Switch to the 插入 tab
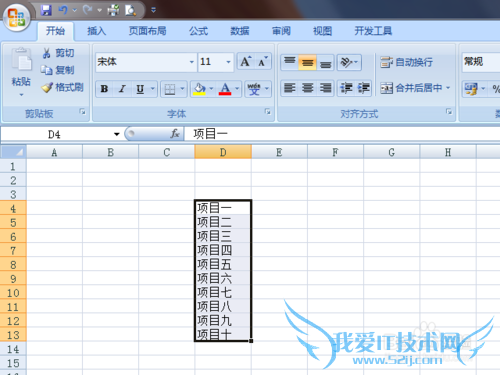This screenshot has height=375, width=500. click(x=96, y=31)
